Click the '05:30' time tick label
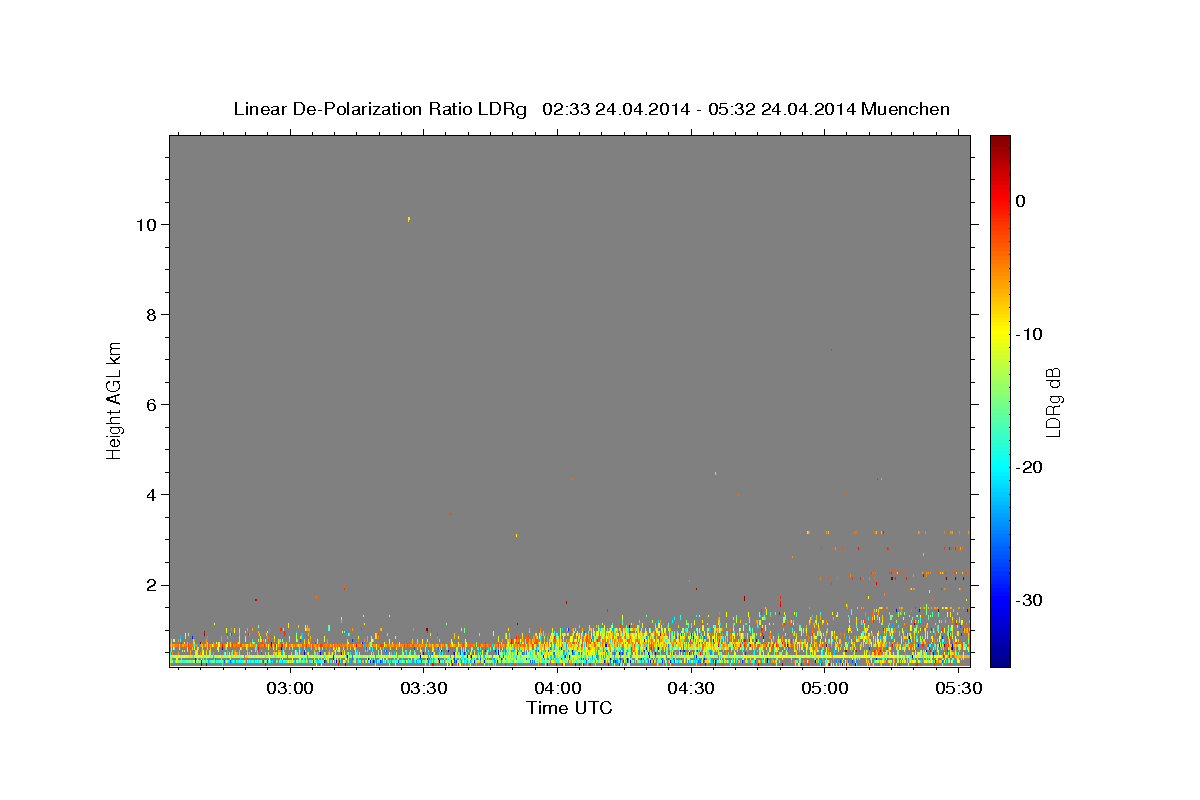1200x800 pixels. point(958,688)
